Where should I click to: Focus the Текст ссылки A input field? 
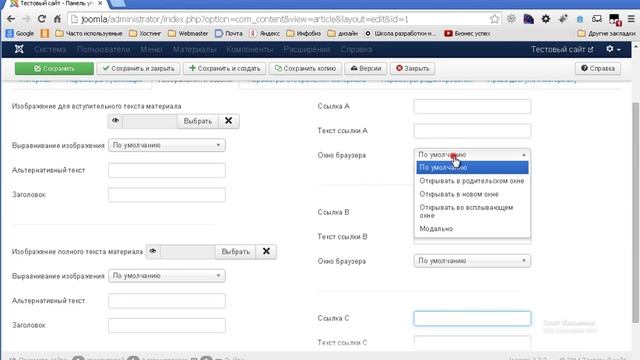(x=472, y=131)
